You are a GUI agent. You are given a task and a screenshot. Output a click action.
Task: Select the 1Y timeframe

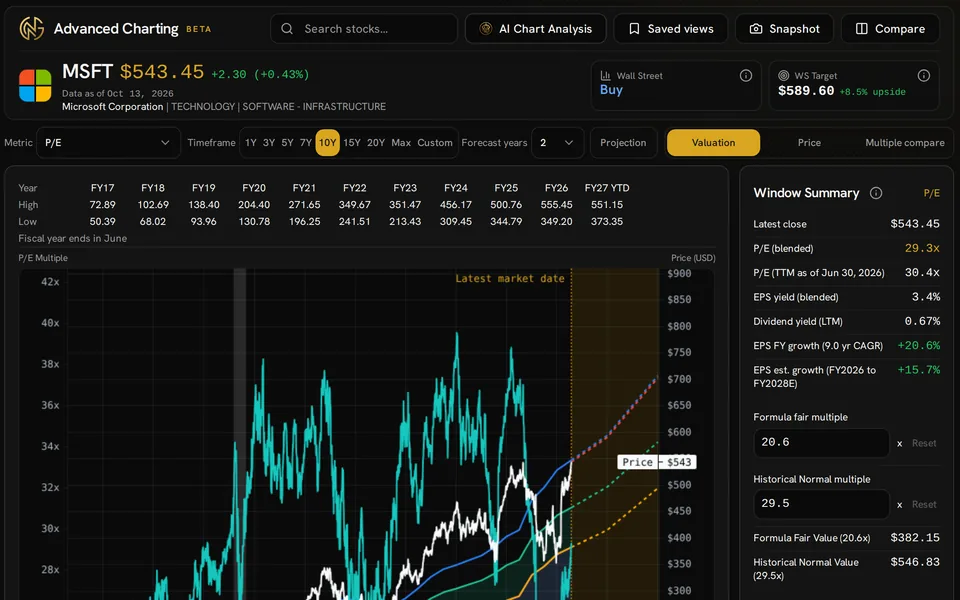point(250,143)
